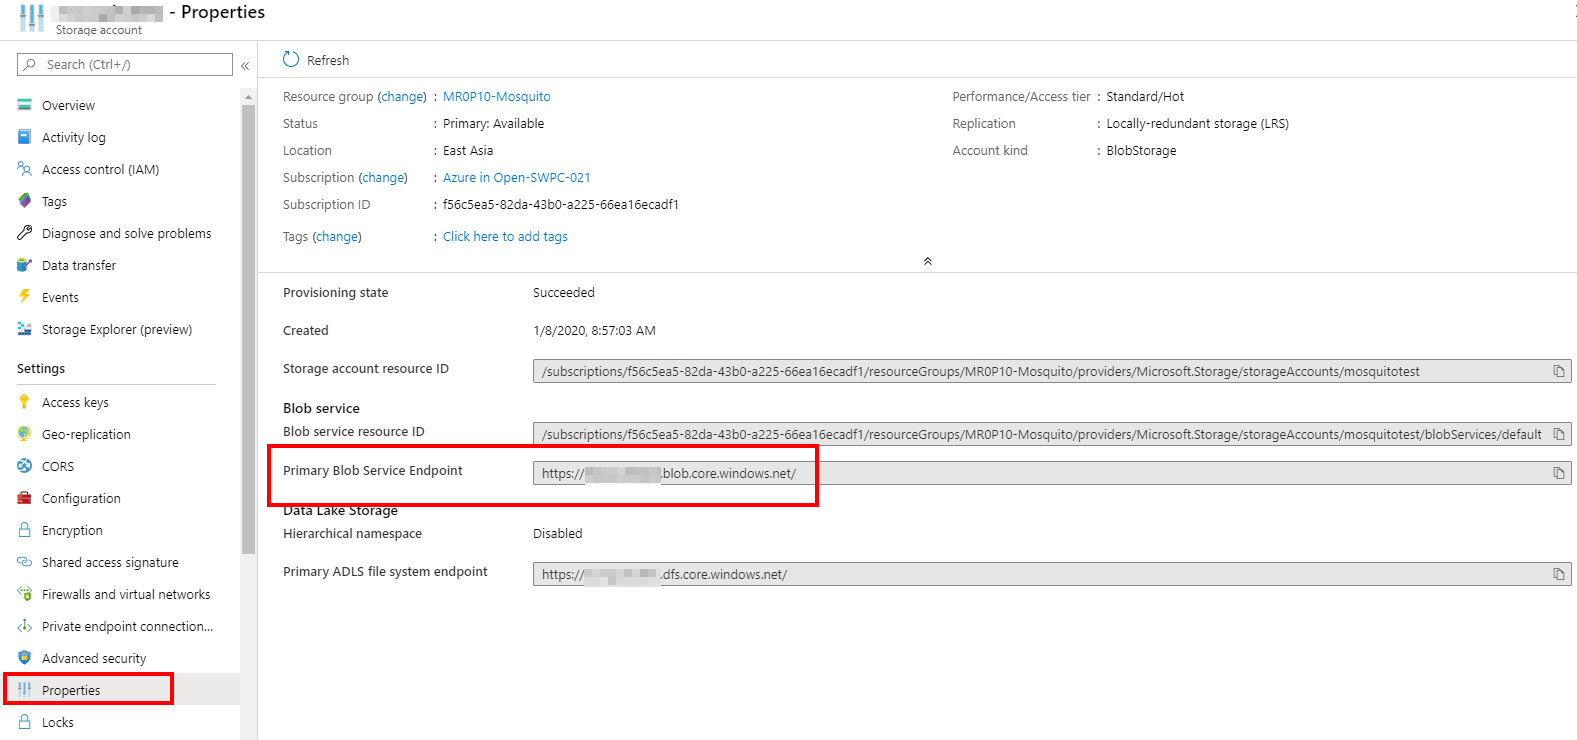This screenshot has height=740, width=1577.
Task: Open MR0P10-Mosquito resource group link
Action: tap(497, 97)
